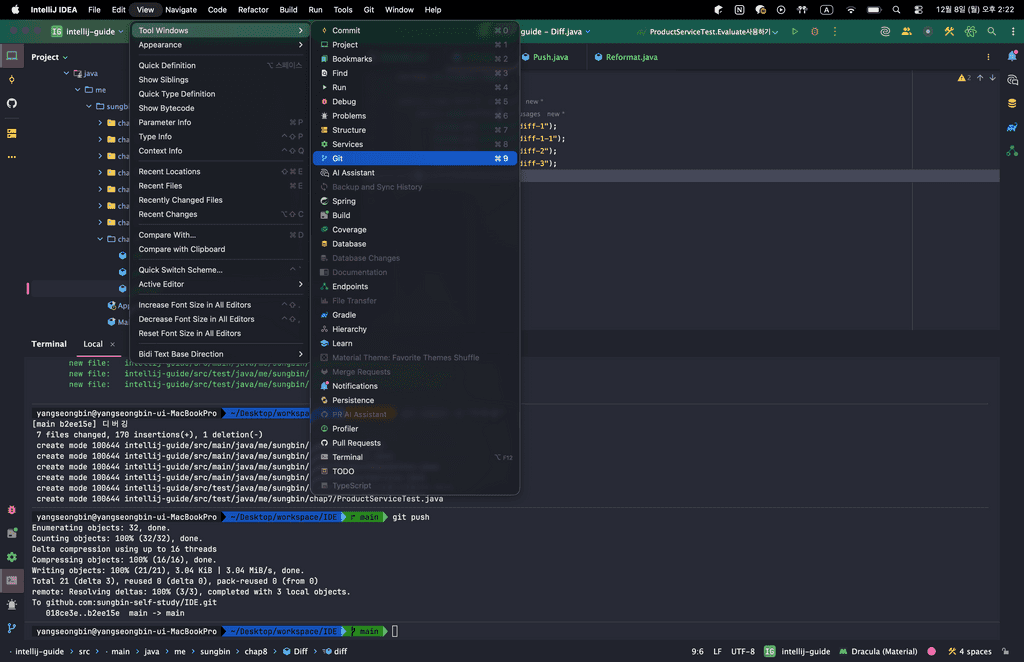Click the pink color dot in the status bar
This screenshot has width=1024, height=662.
(x=932, y=651)
